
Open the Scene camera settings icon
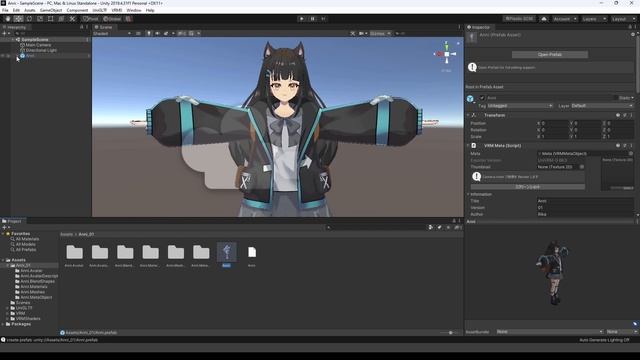[362, 33]
